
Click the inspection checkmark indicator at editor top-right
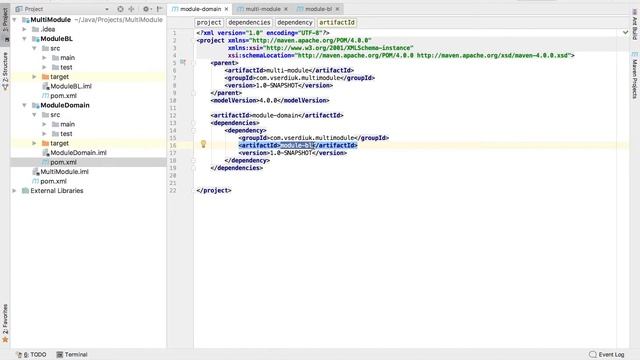point(625,32)
